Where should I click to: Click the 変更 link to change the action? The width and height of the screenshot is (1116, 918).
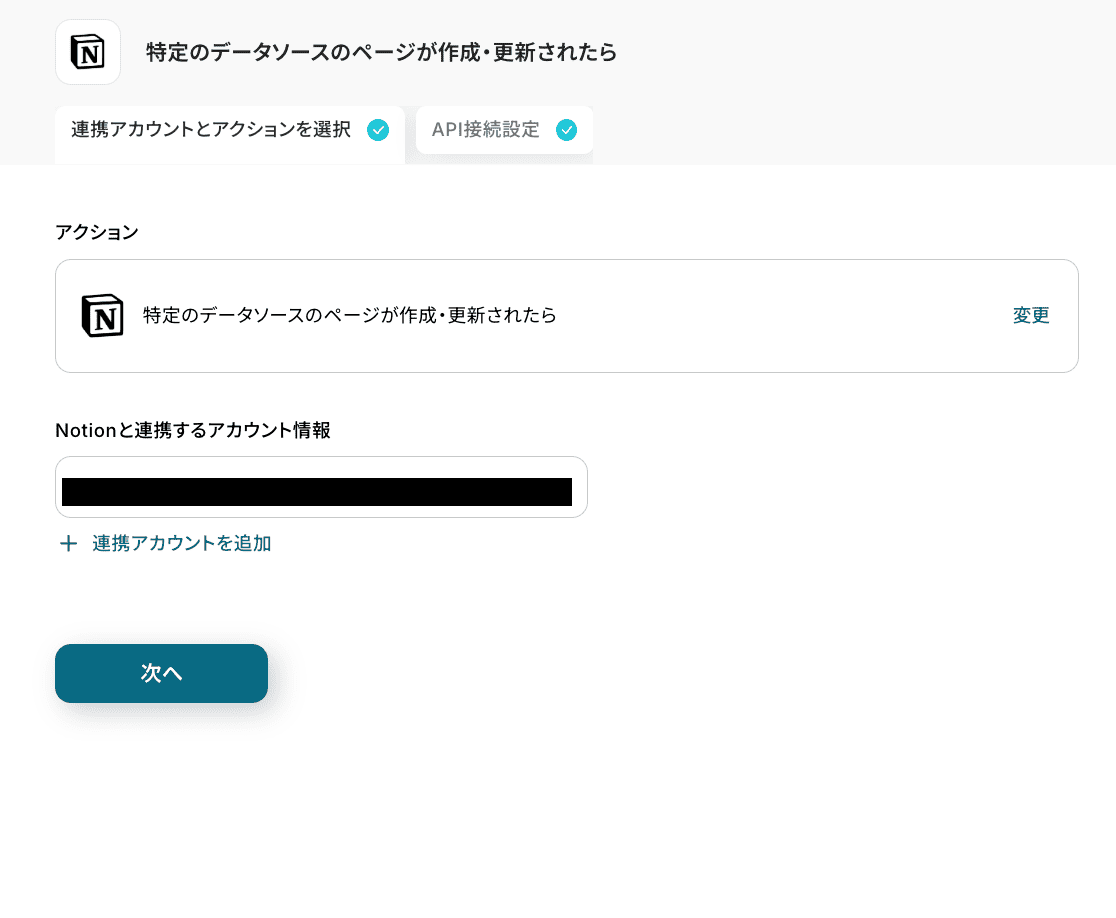click(x=1031, y=316)
